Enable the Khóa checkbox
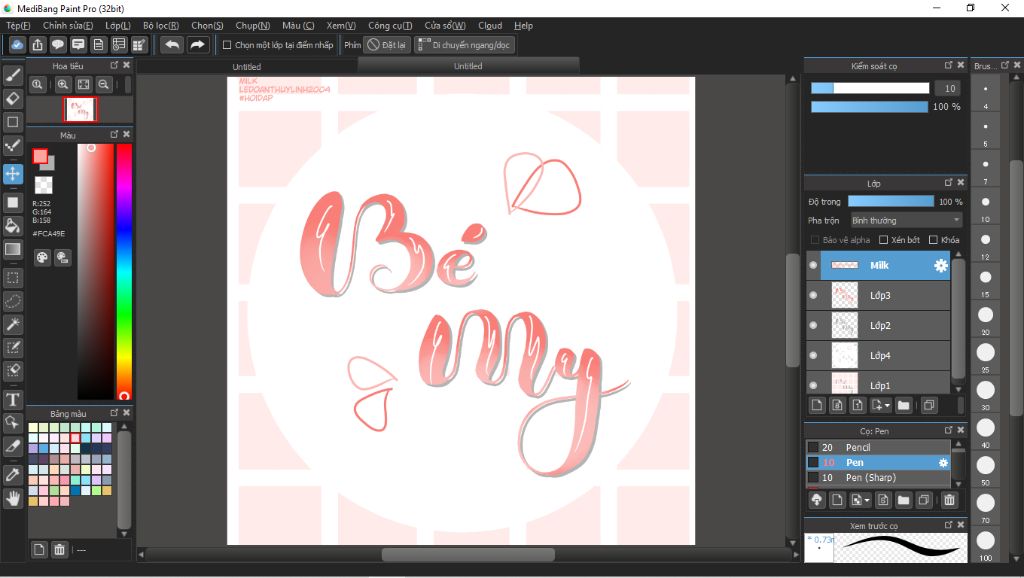This screenshot has width=1024, height=578. [x=933, y=240]
